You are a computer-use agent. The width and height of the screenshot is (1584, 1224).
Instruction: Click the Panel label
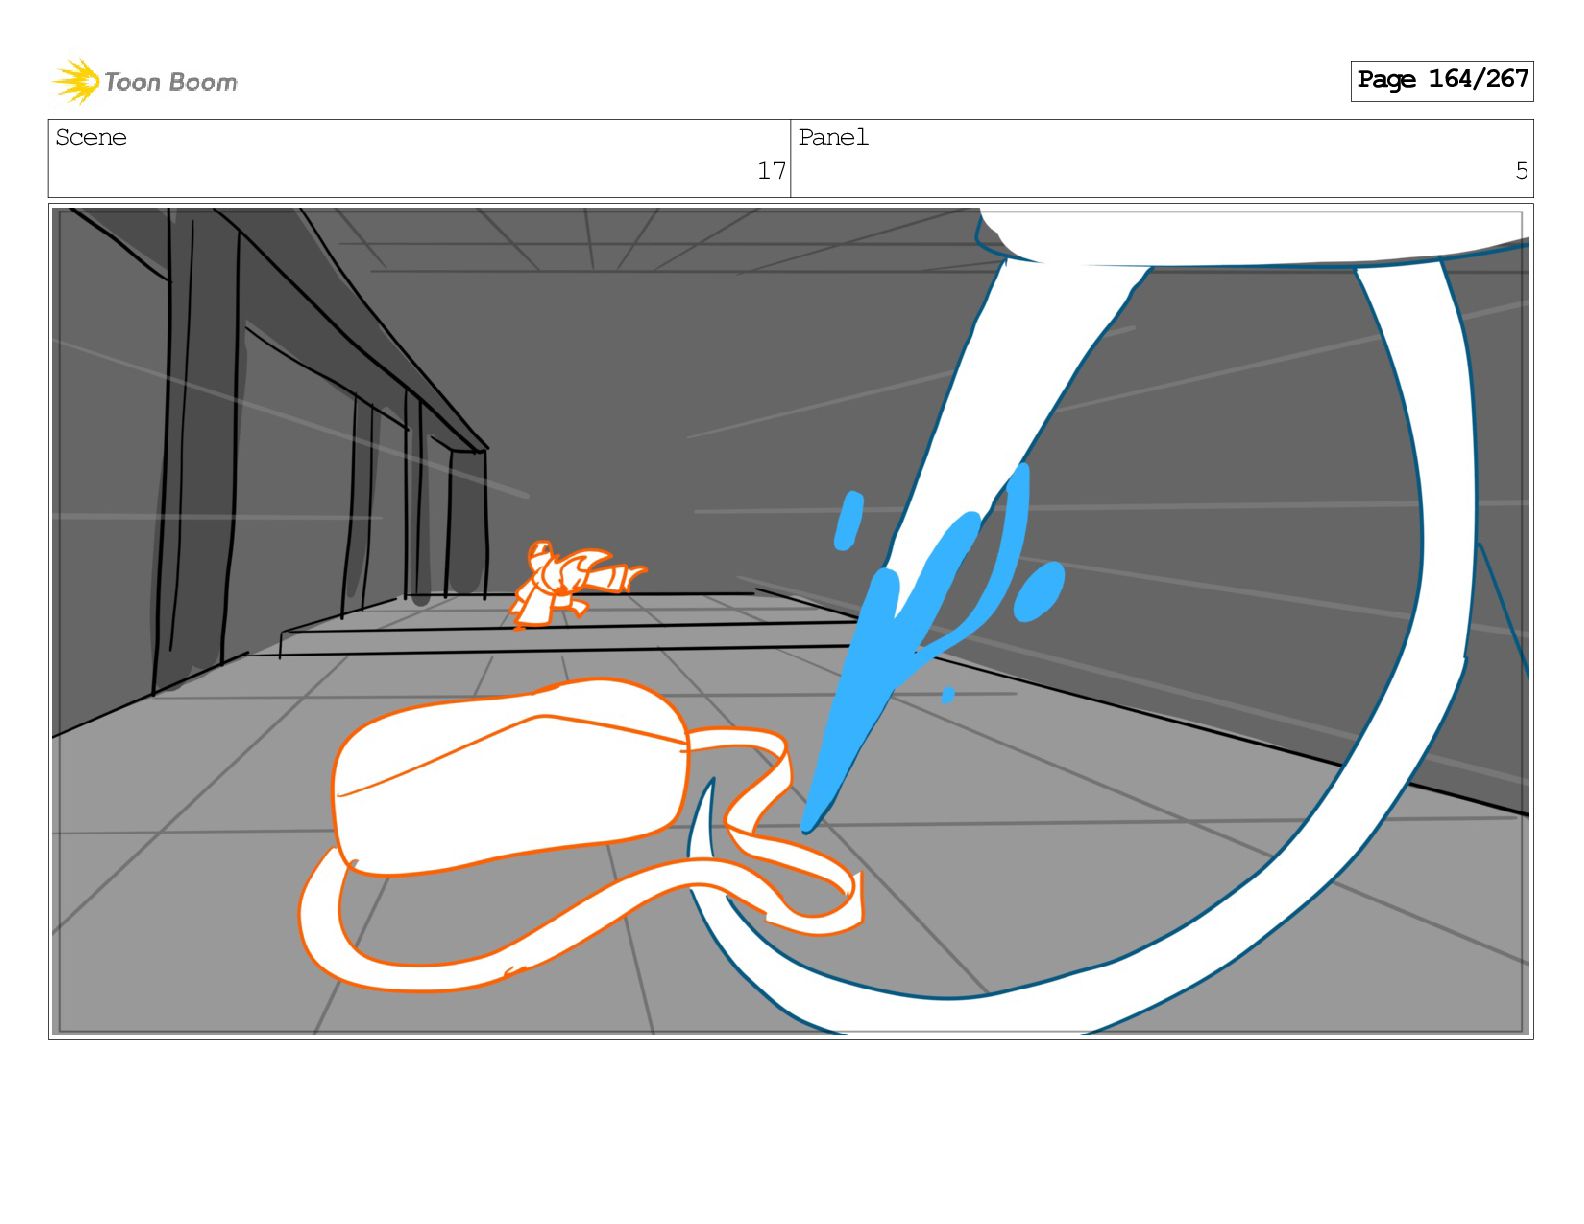833,137
